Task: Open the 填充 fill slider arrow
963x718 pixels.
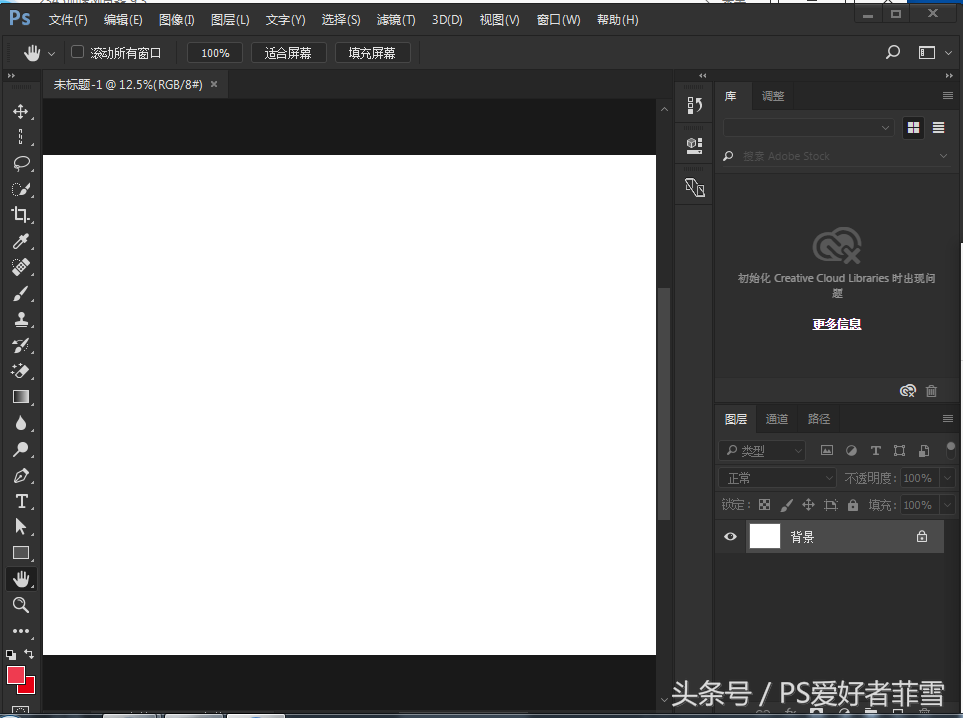Action: click(x=948, y=505)
